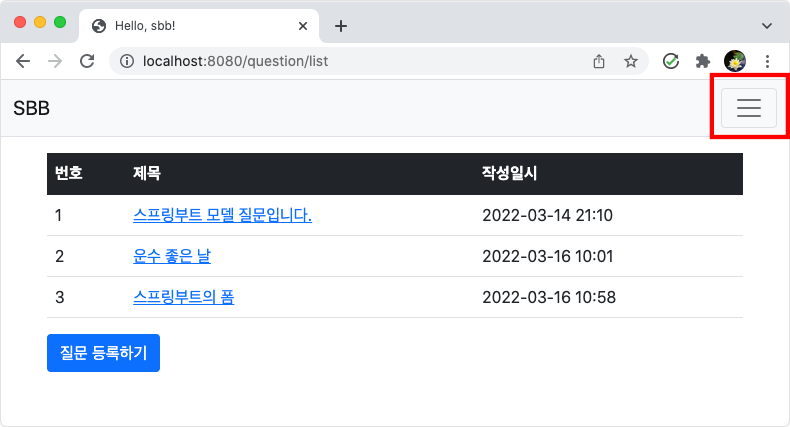The width and height of the screenshot is (790, 427).
Task: Click the SBB navbar brand
Action: coord(31,108)
